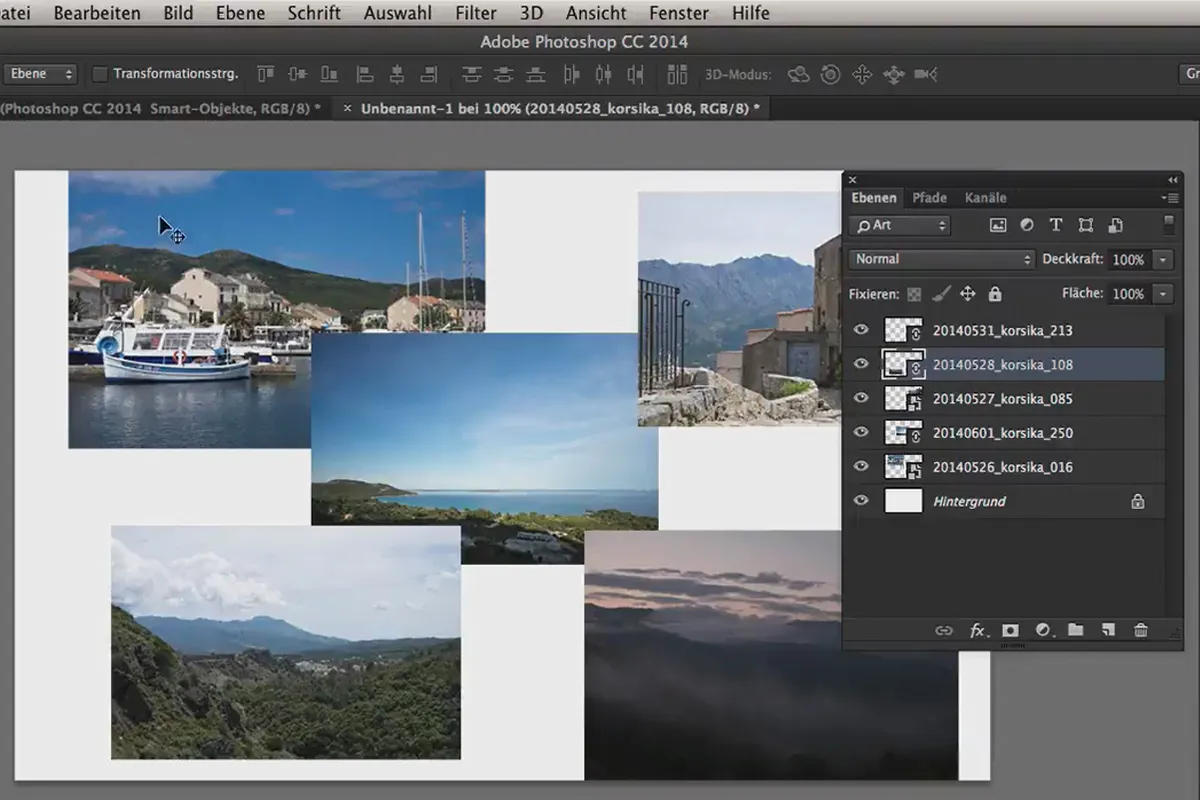
Task: Open the Art filter type dropdown
Action: click(900, 225)
